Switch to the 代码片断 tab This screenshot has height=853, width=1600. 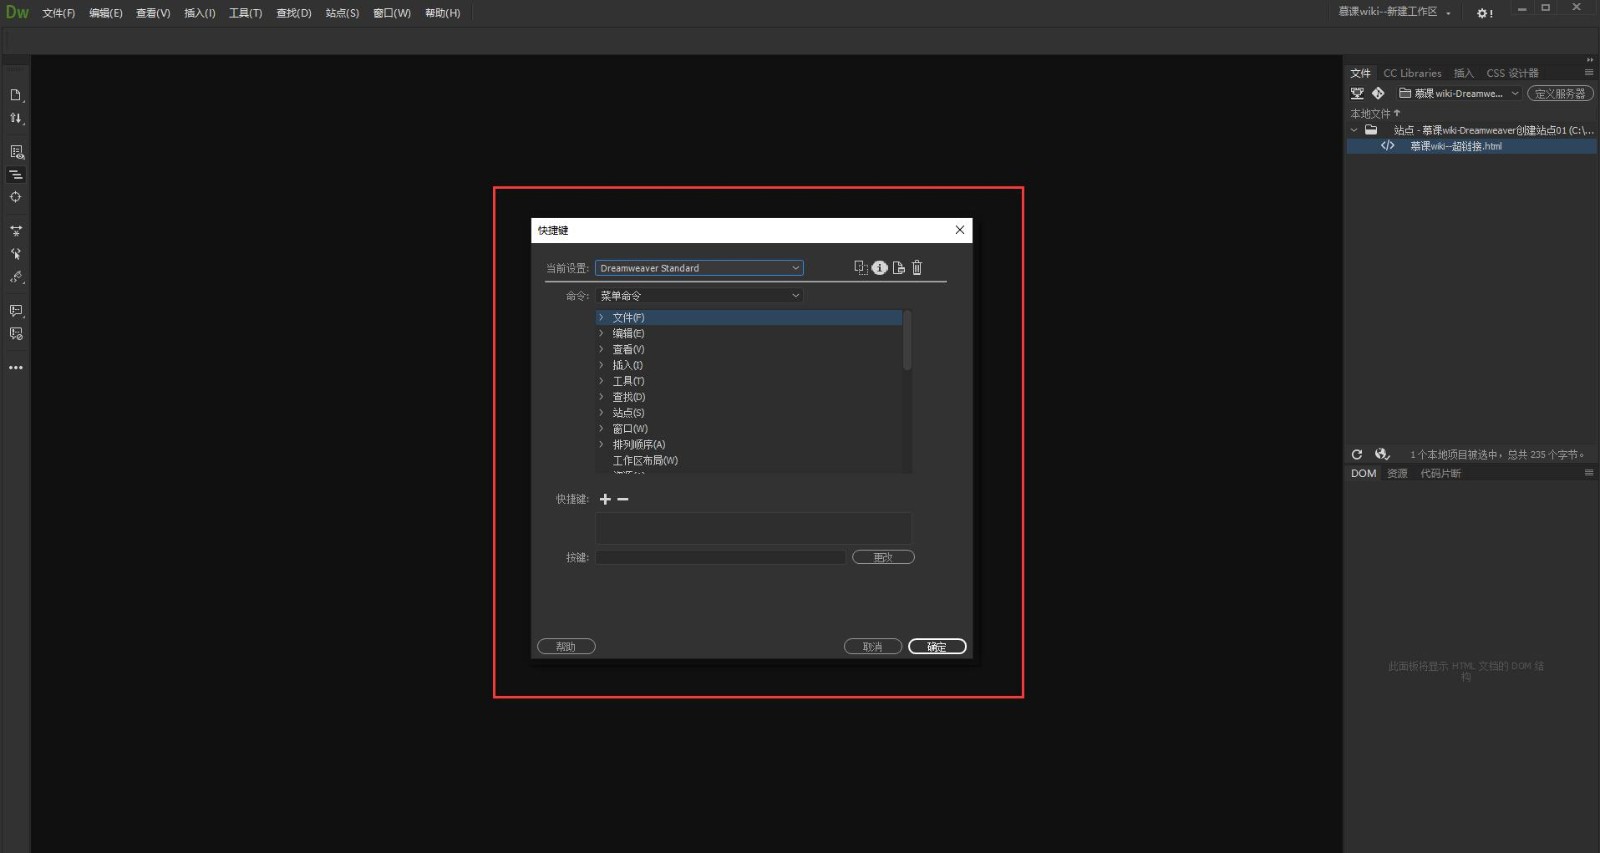pos(1440,474)
